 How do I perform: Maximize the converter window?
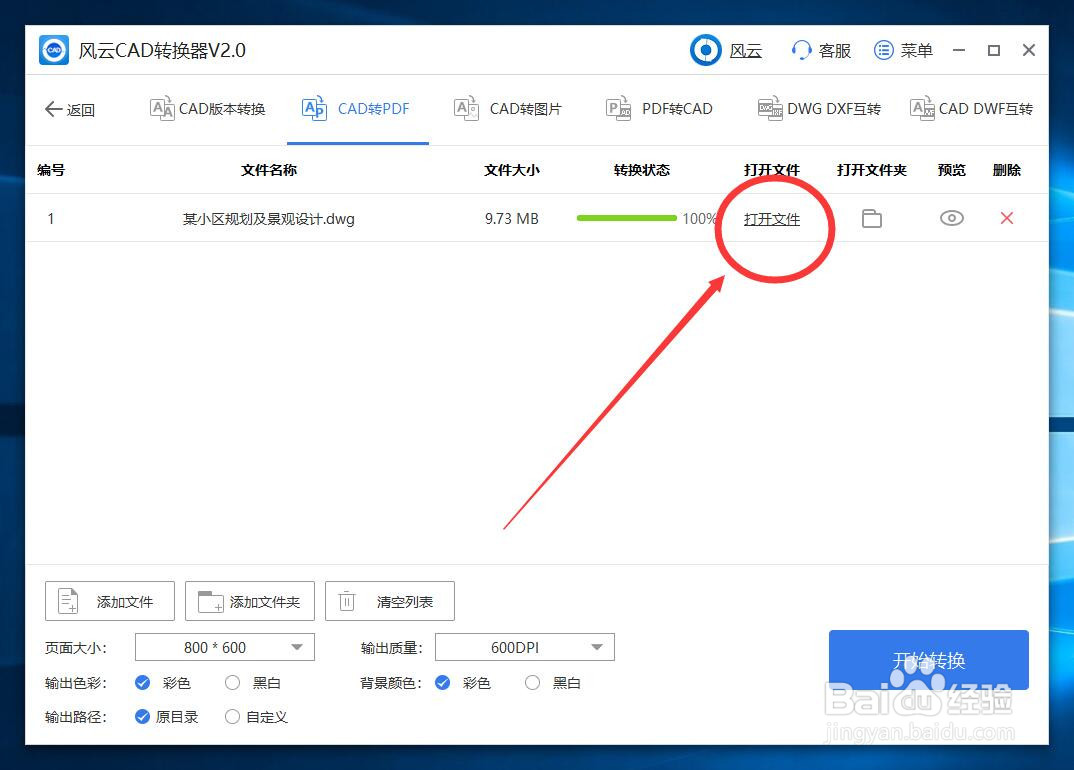[994, 50]
